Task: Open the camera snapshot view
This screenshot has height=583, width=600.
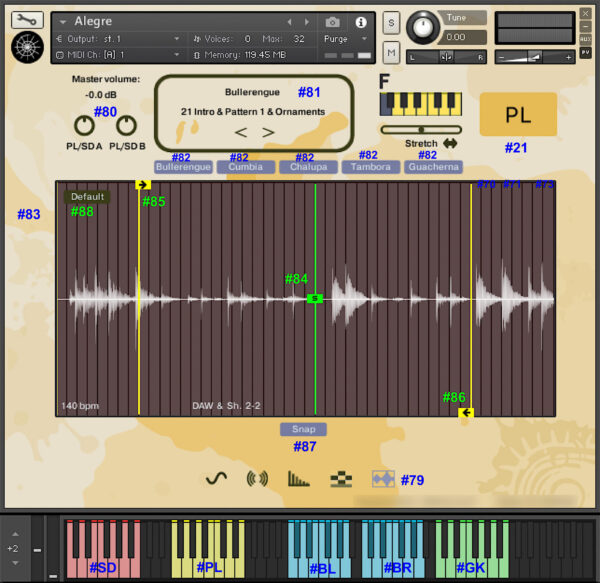Action: (333, 22)
